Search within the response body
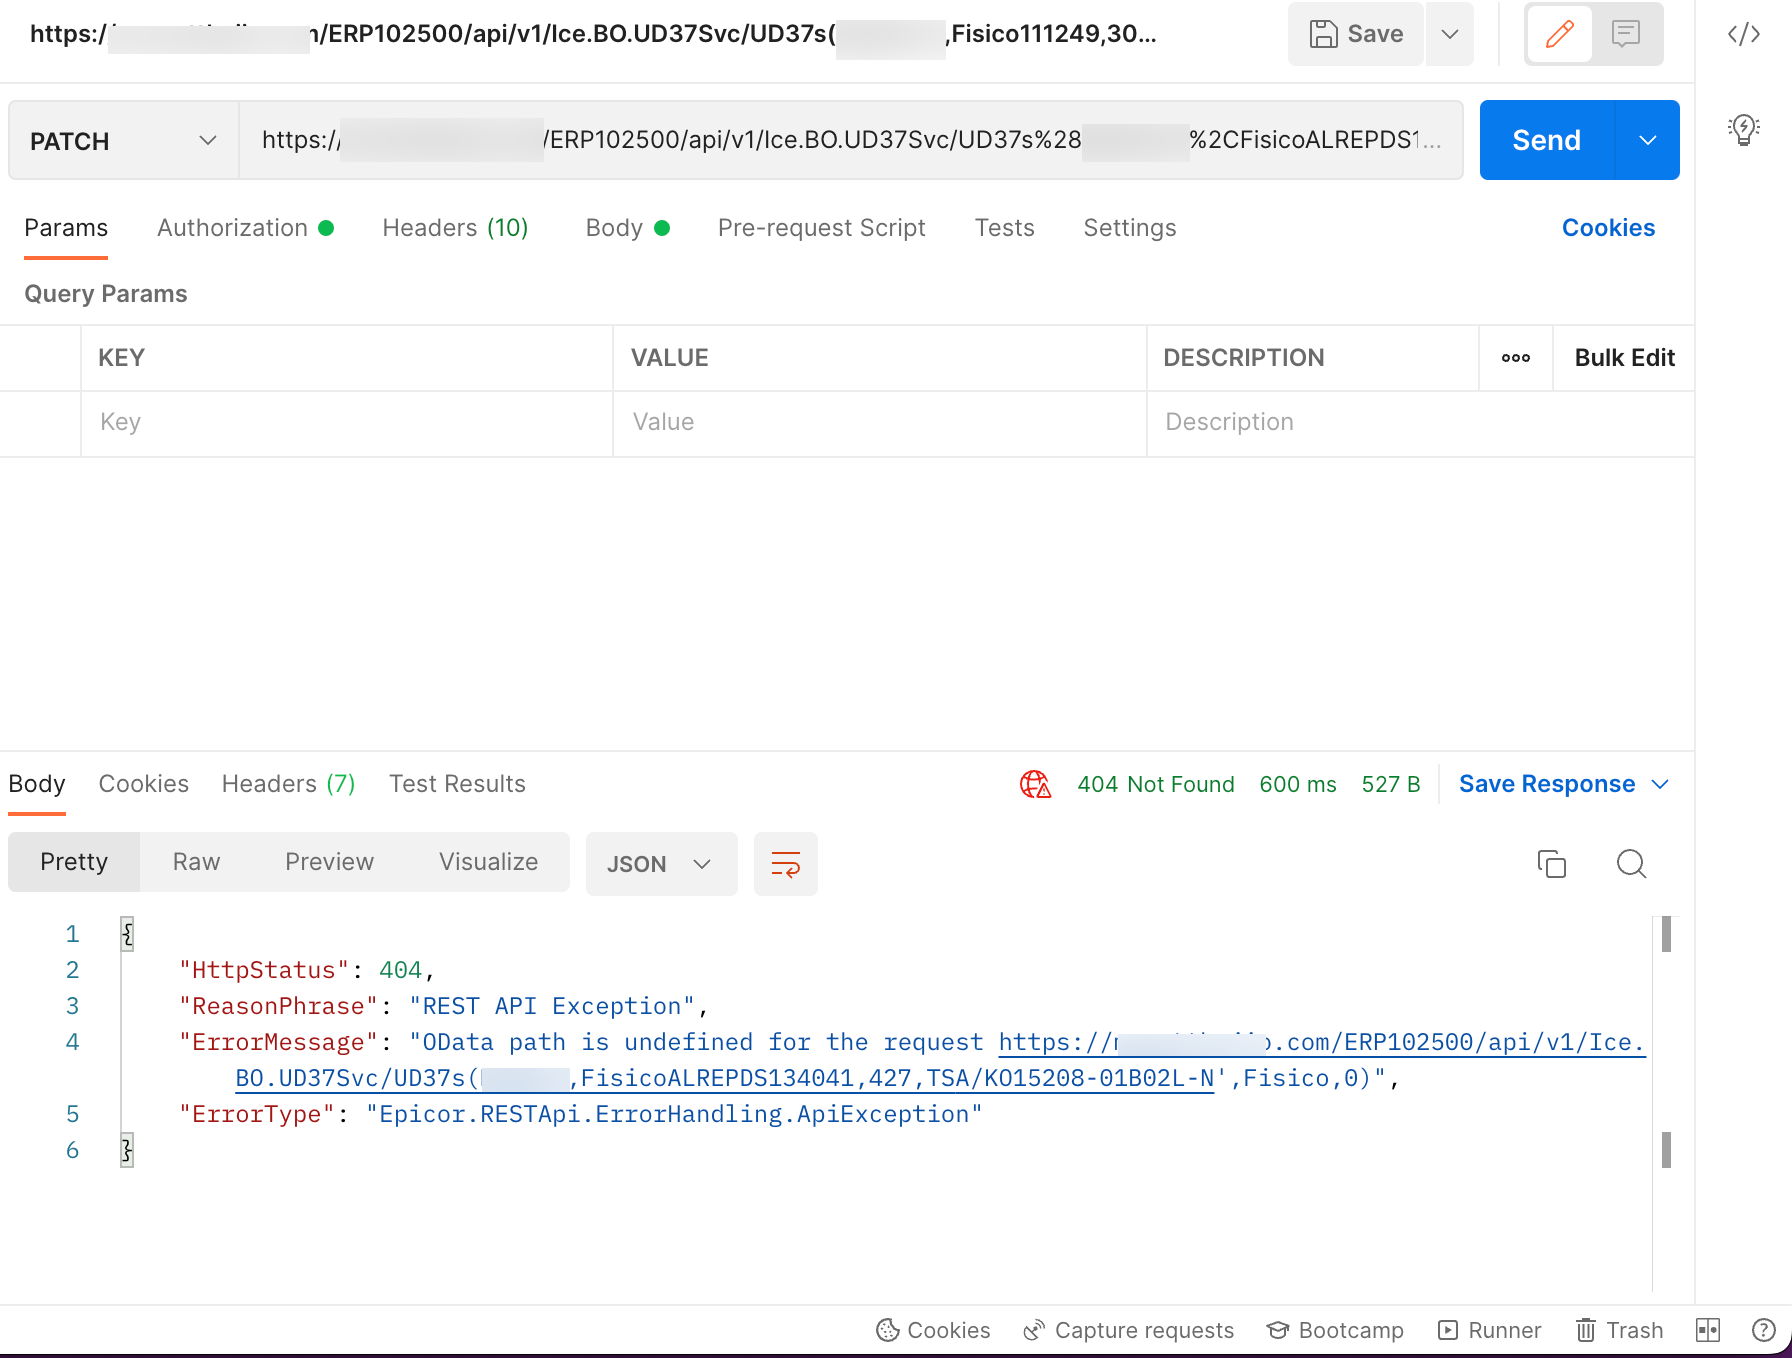The width and height of the screenshot is (1792, 1358). pos(1631,864)
